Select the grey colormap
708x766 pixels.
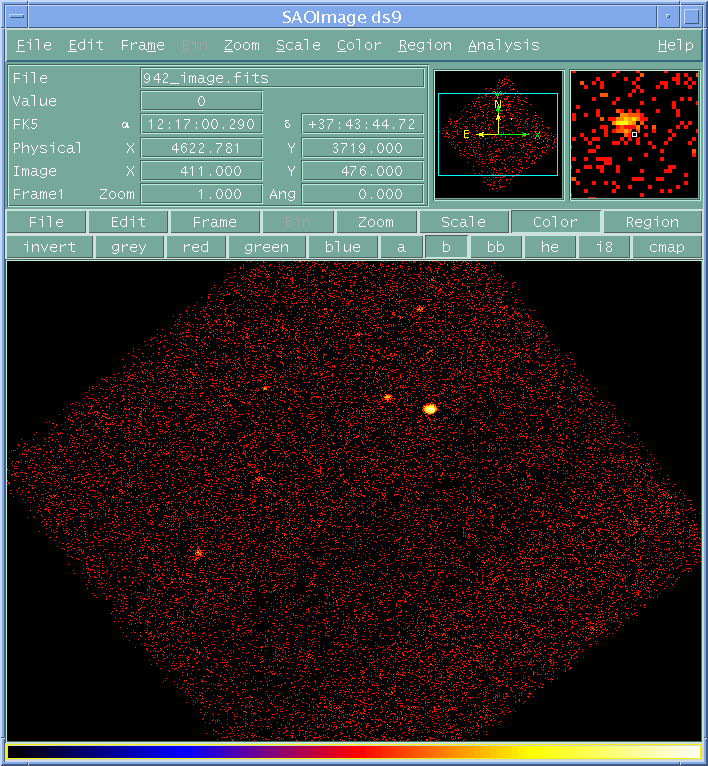pos(129,247)
